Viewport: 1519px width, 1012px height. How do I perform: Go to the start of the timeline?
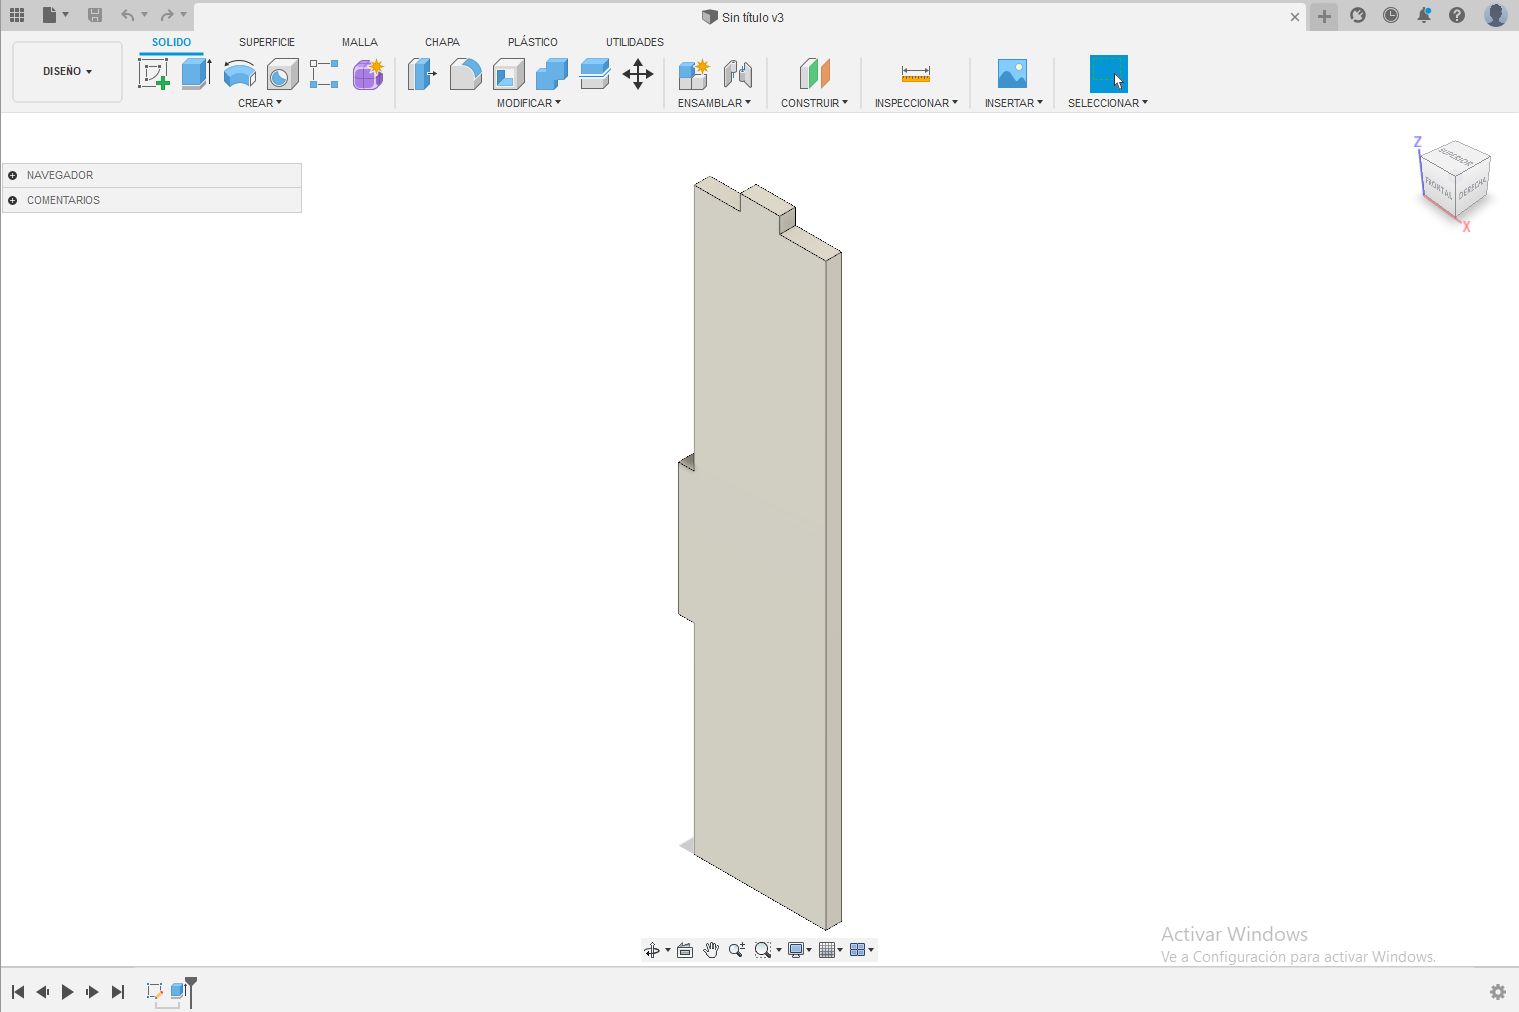18,992
